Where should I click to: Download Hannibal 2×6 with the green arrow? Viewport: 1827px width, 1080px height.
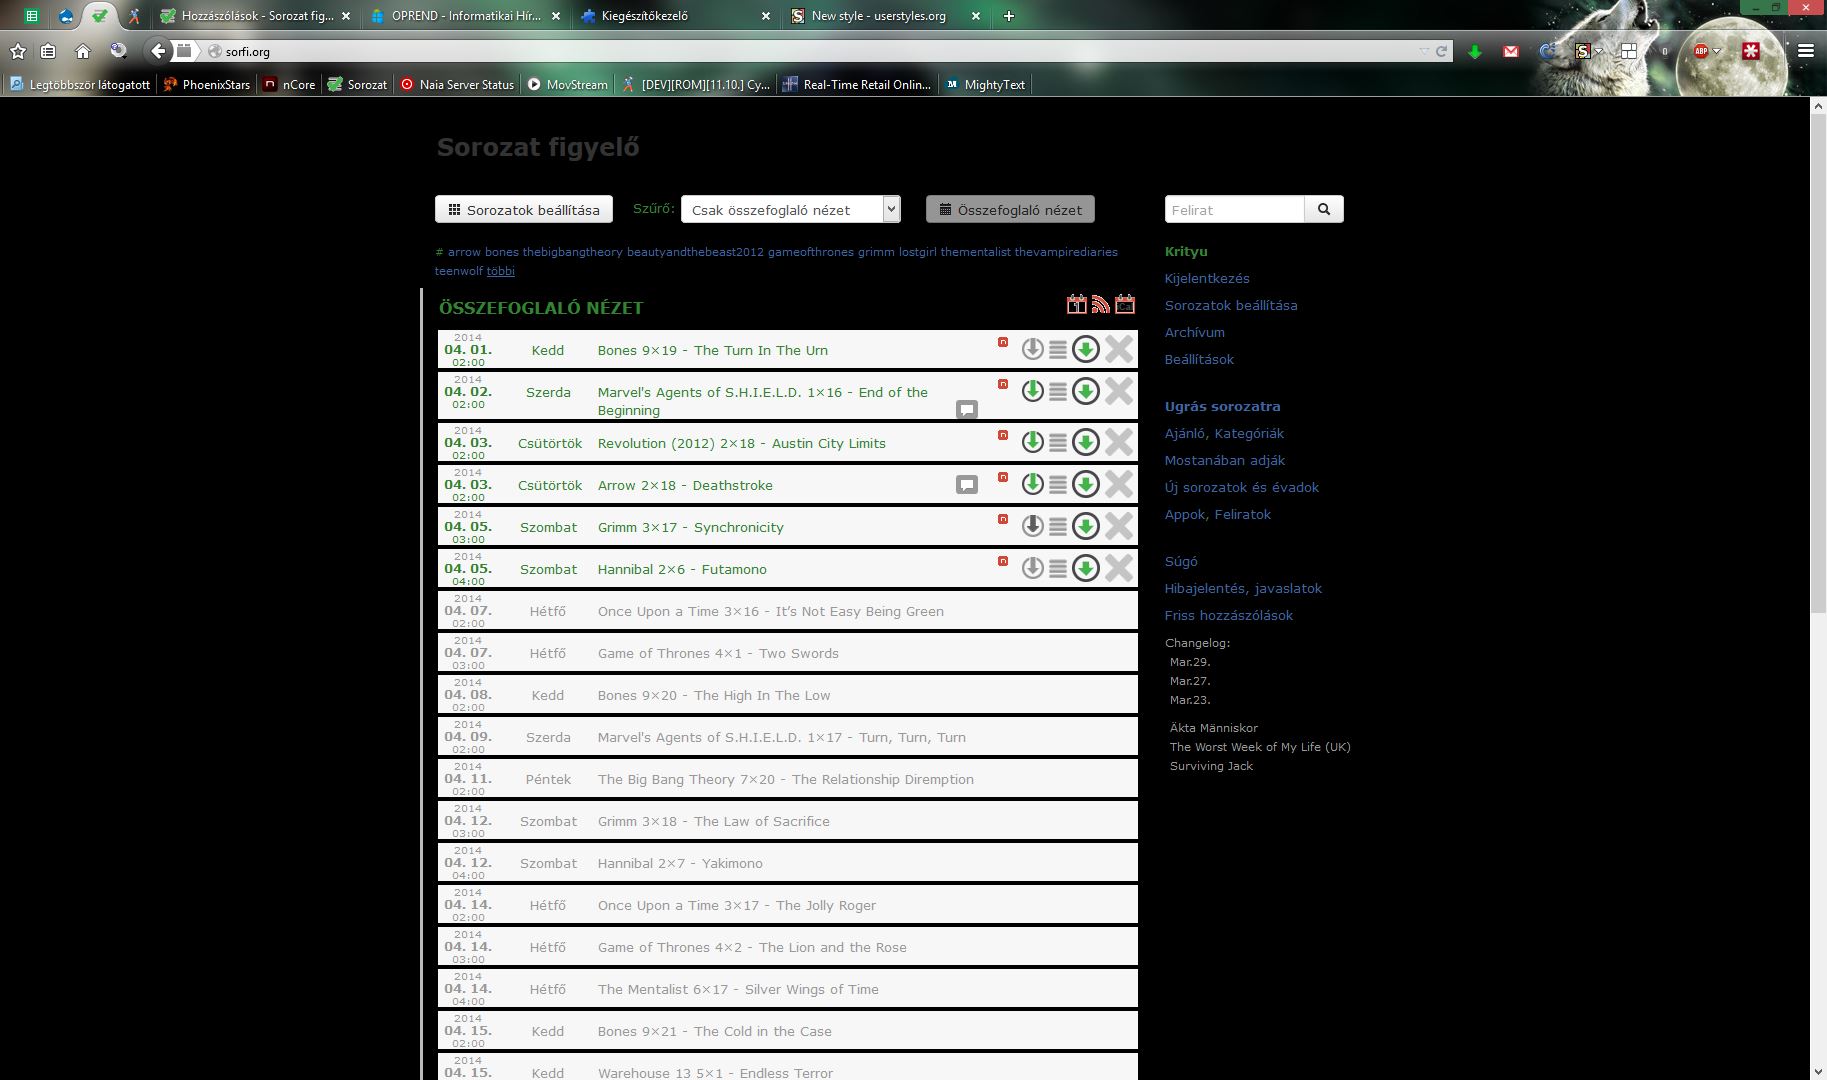(x=1085, y=568)
